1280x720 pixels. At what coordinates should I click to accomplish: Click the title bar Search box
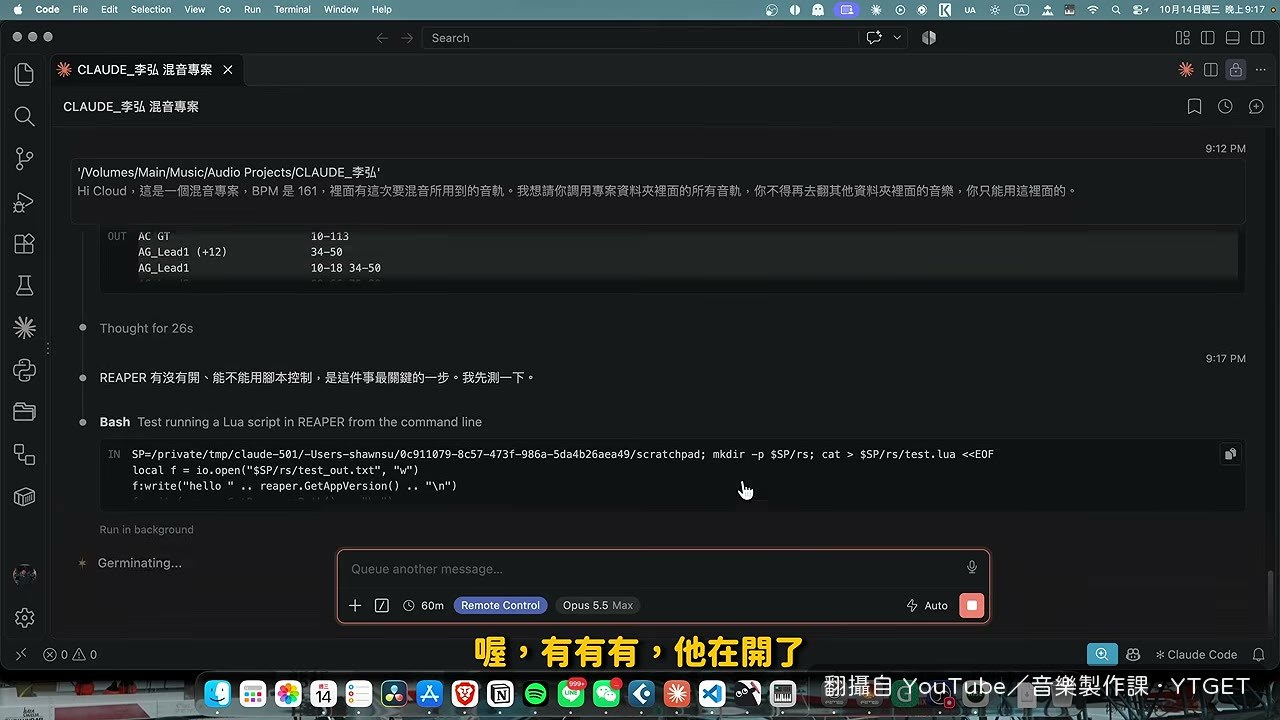pos(640,38)
